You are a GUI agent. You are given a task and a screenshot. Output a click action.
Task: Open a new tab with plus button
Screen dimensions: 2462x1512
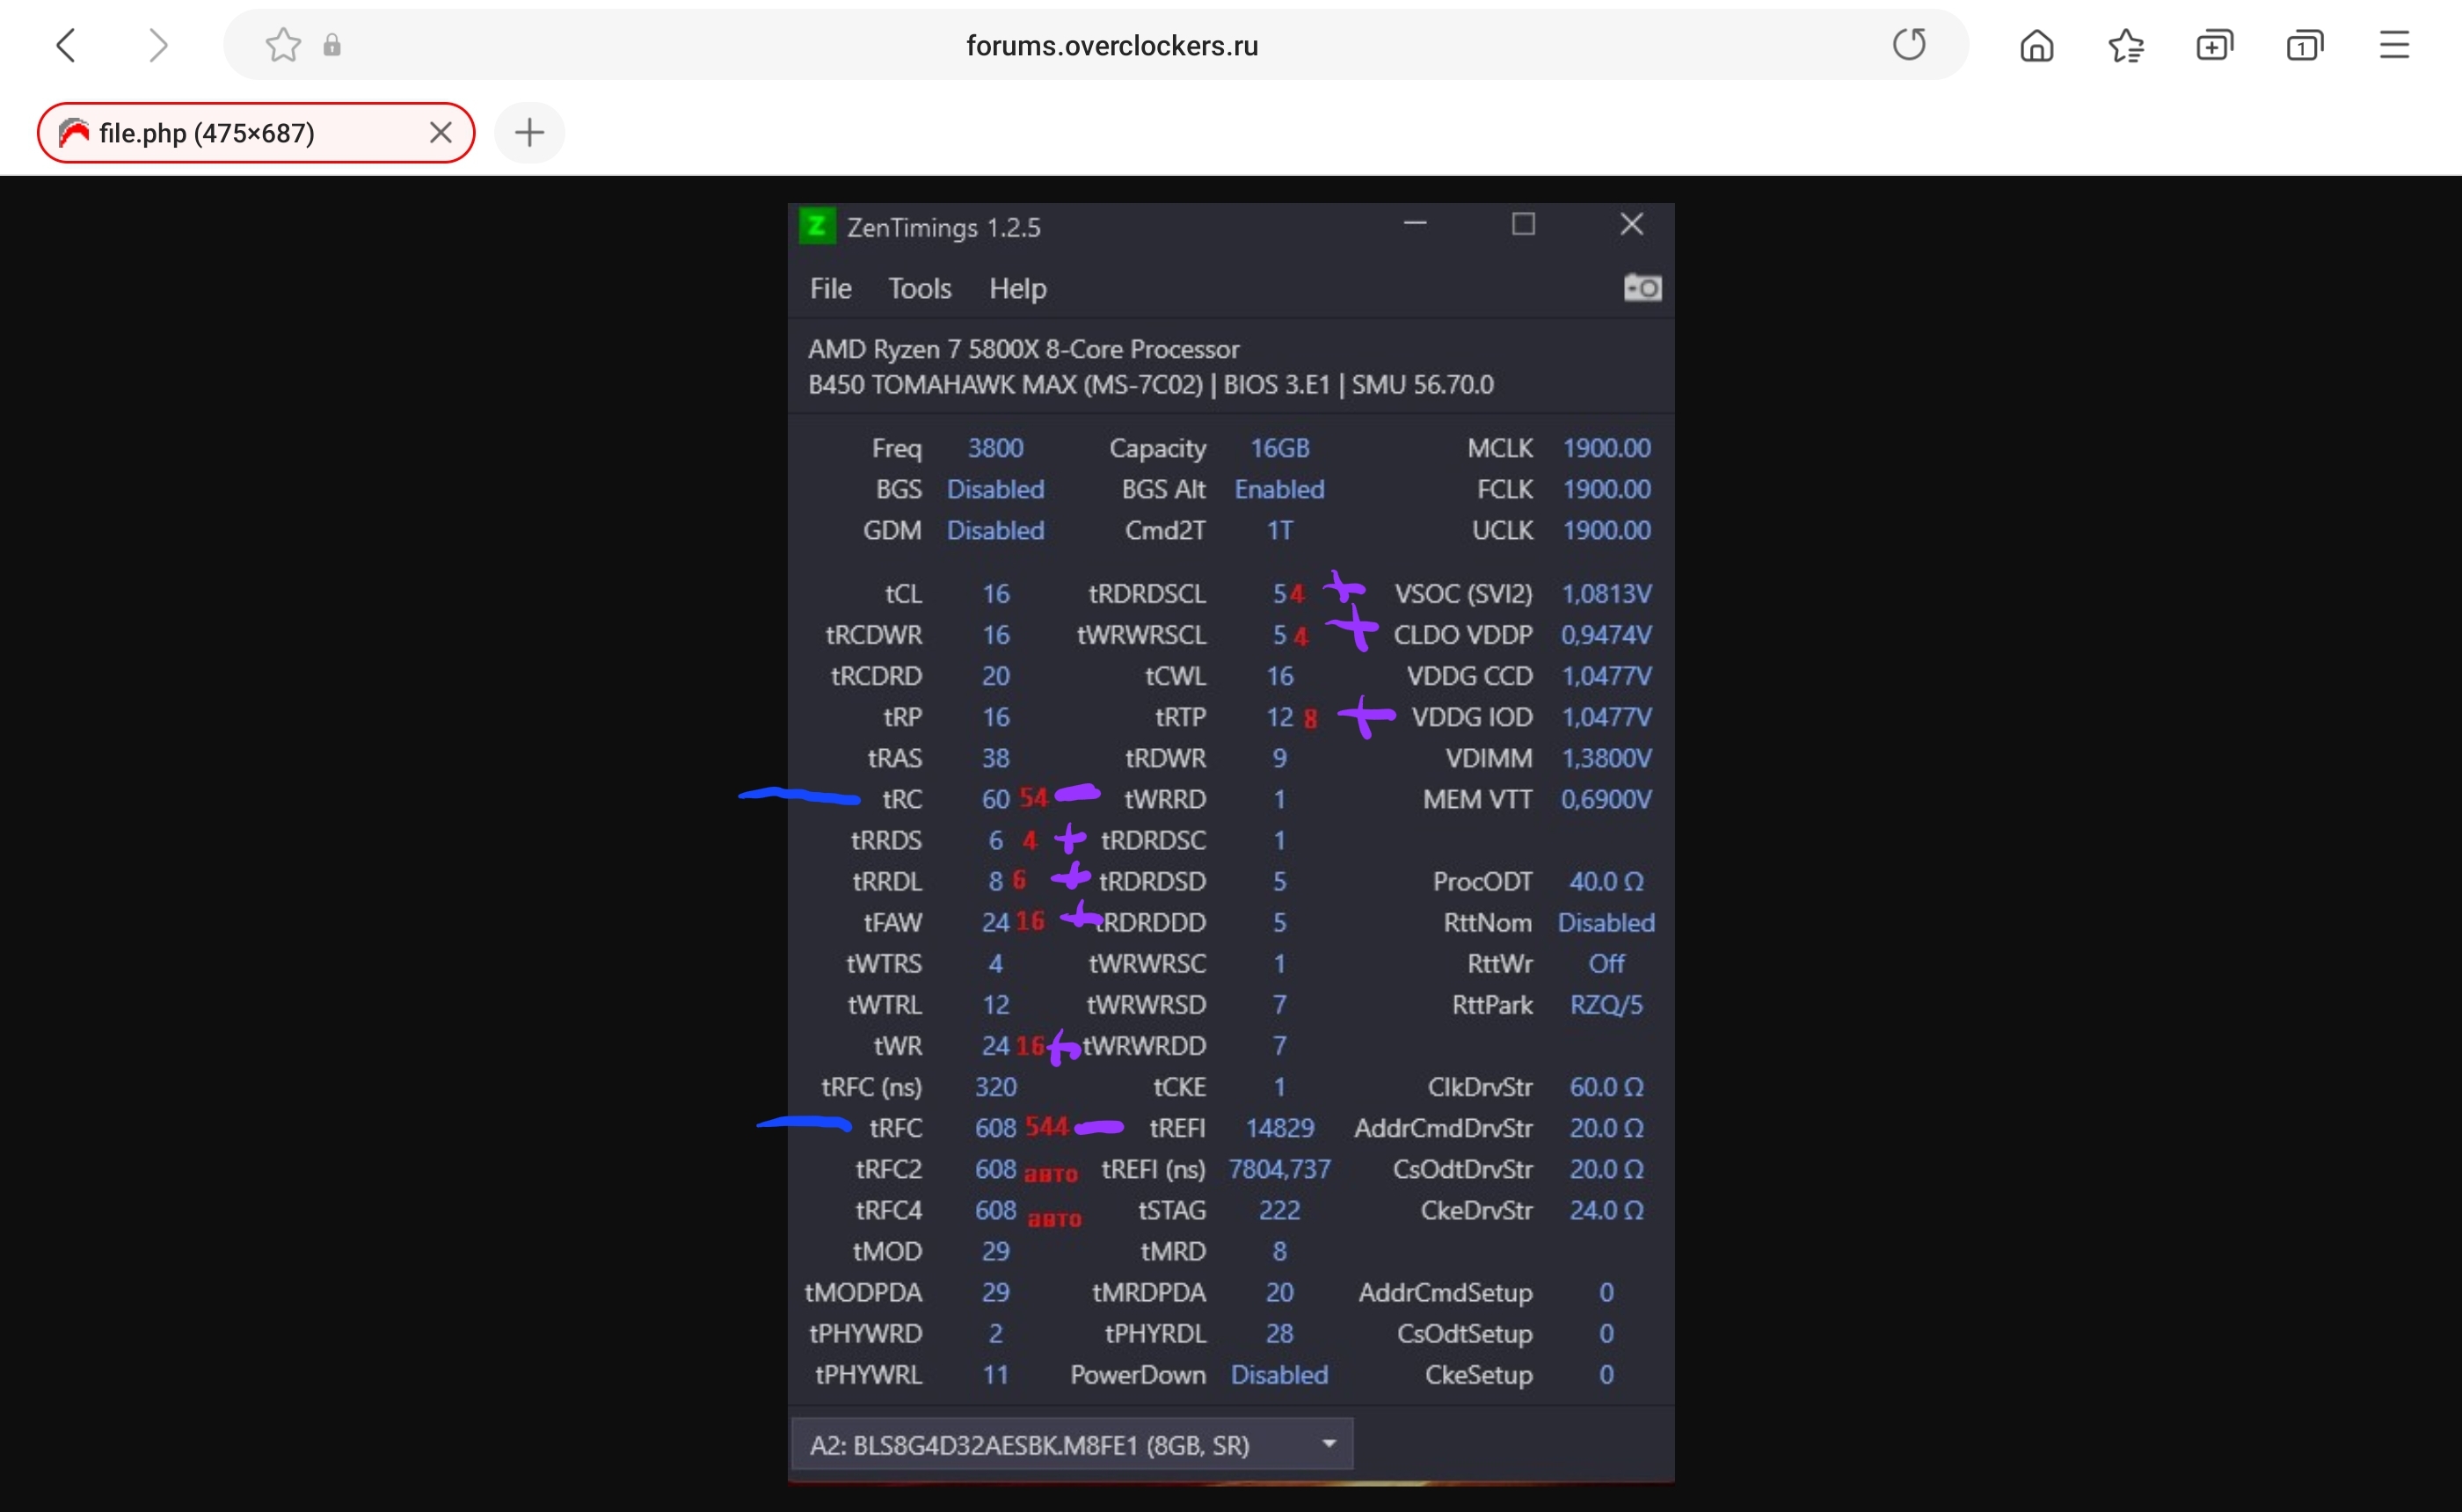(x=529, y=133)
